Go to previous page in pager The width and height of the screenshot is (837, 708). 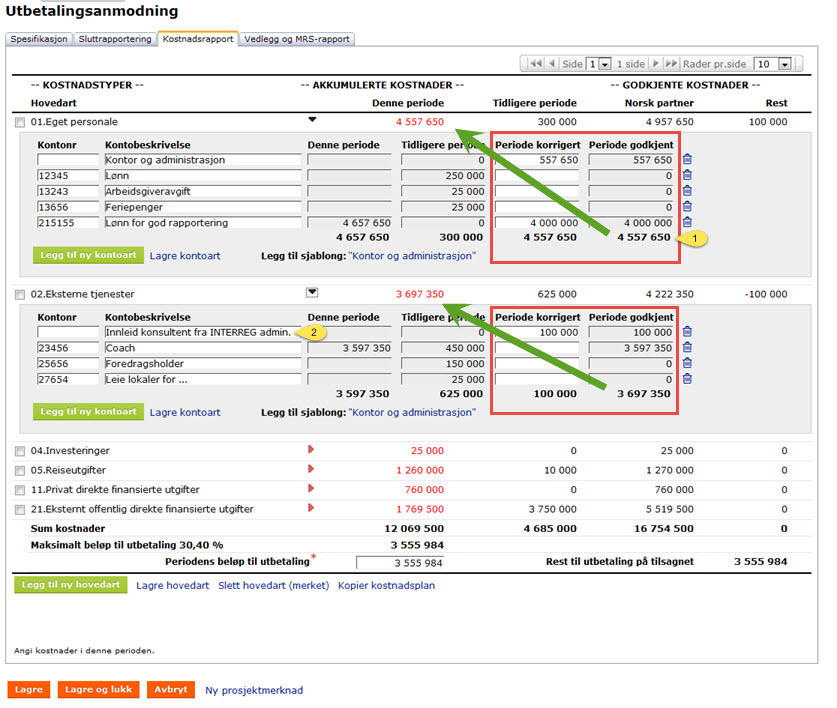552,64
